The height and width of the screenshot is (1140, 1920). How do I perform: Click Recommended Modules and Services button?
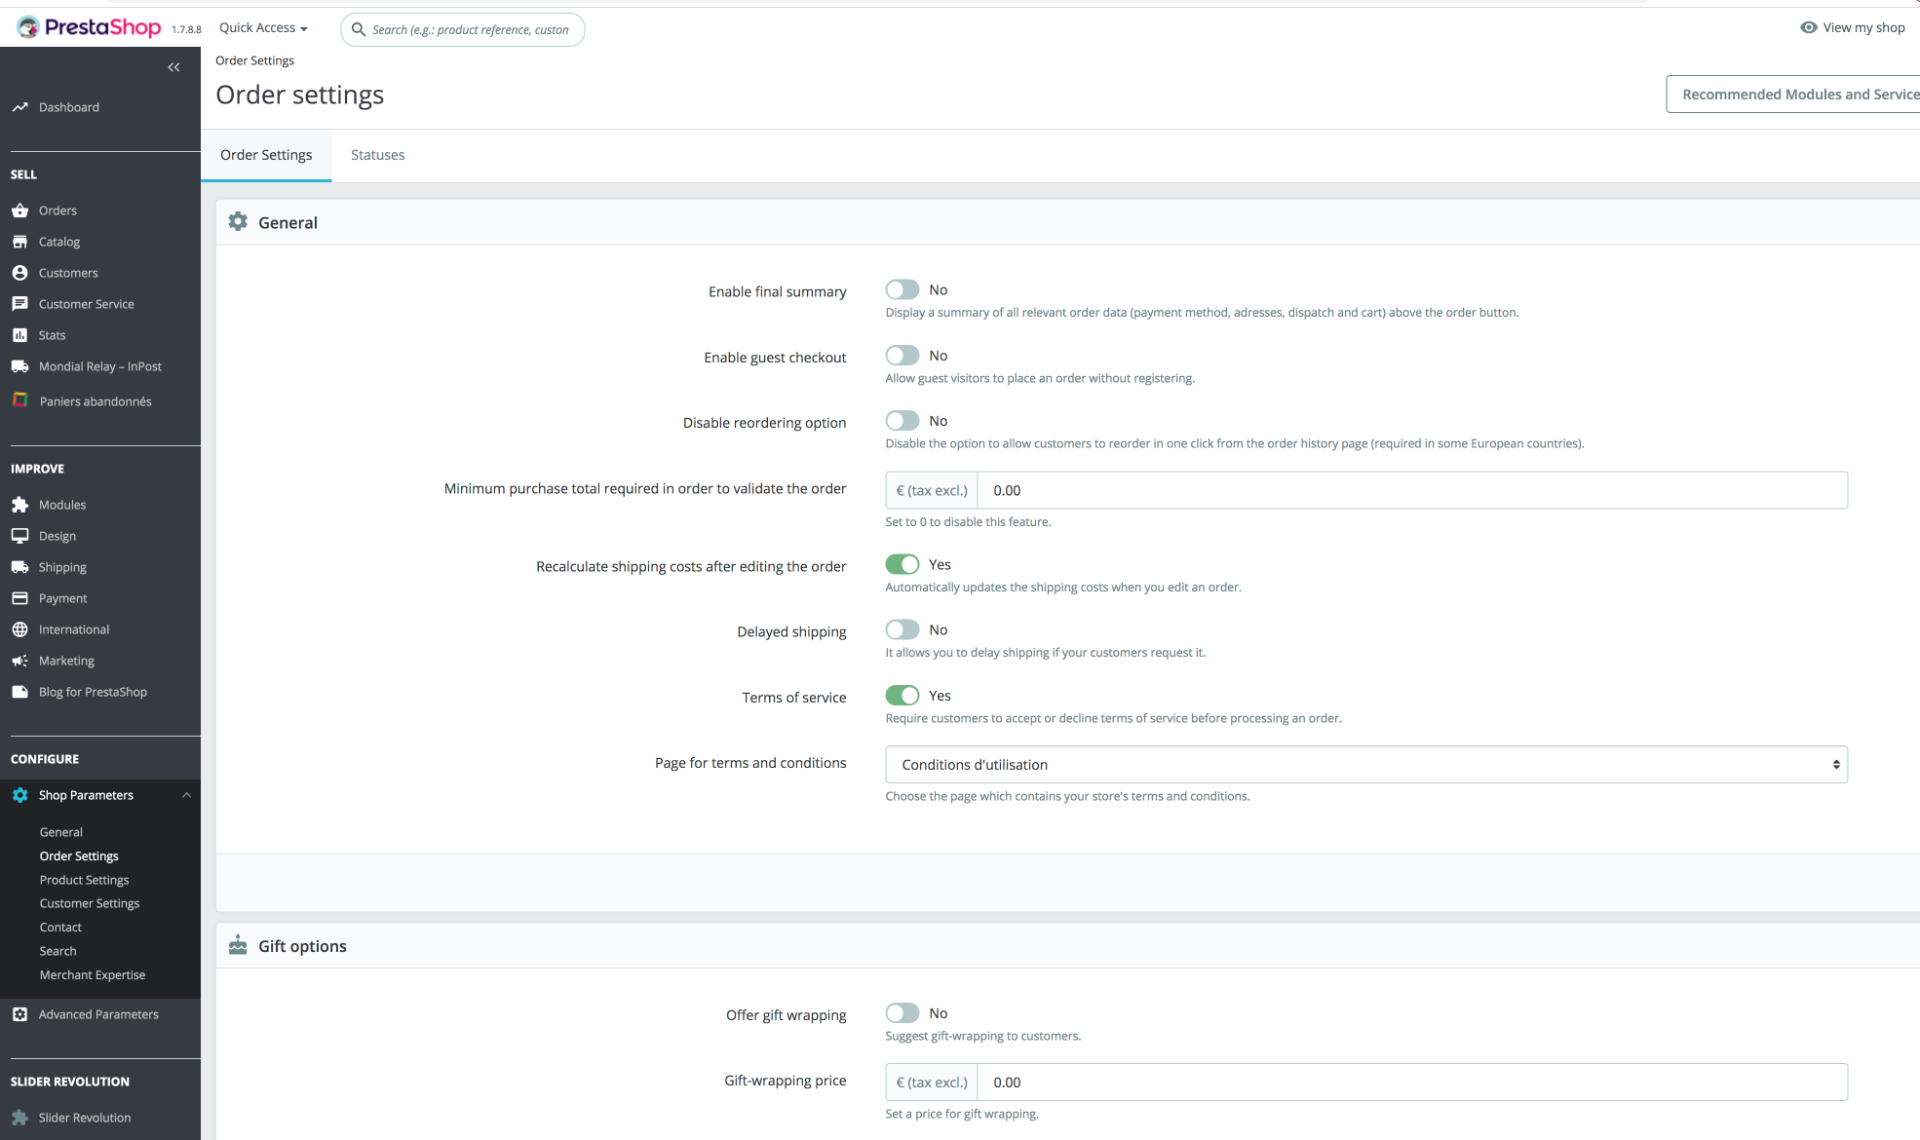[1793, 94]
